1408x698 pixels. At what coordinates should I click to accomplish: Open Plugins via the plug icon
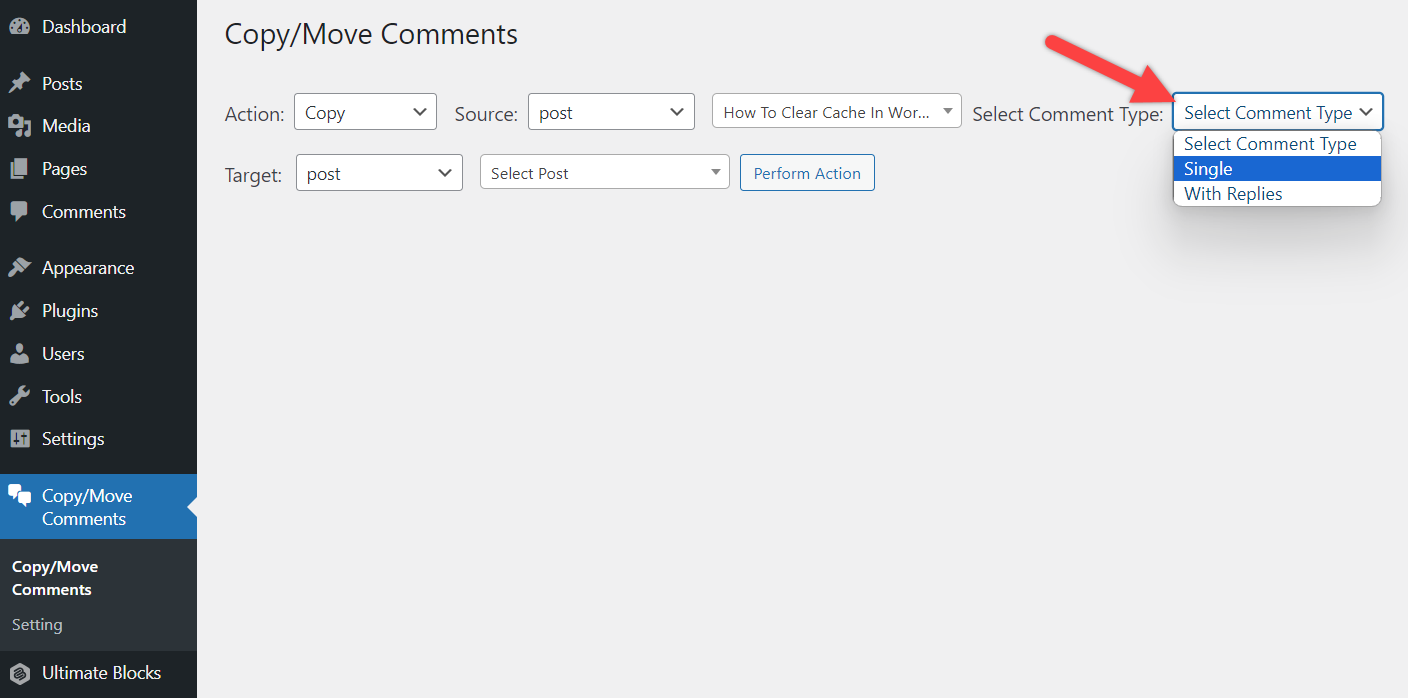(20, 310)
